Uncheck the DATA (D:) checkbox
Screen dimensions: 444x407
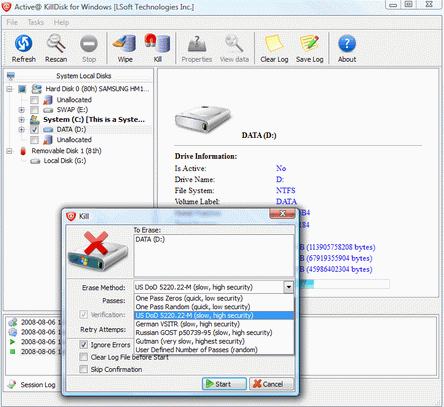click(34, 130)
